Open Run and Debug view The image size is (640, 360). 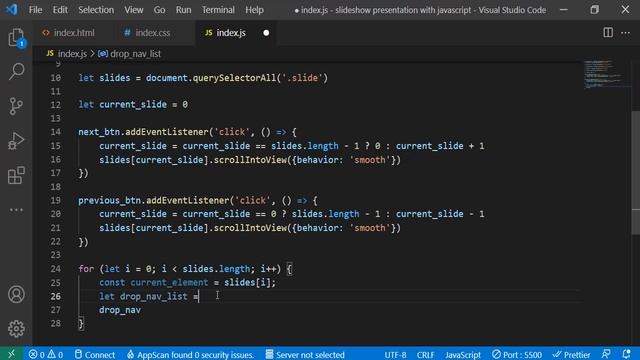point(16,141)
